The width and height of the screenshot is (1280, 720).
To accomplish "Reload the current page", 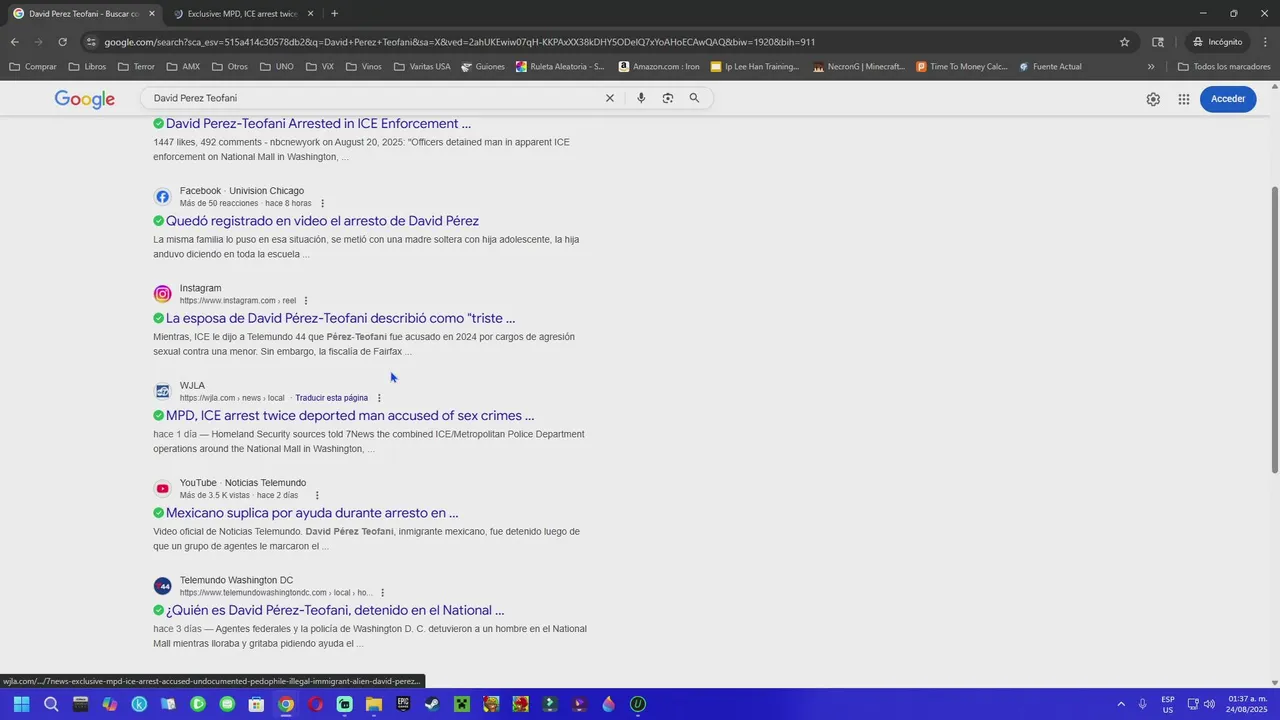I will tap(62, 42).
